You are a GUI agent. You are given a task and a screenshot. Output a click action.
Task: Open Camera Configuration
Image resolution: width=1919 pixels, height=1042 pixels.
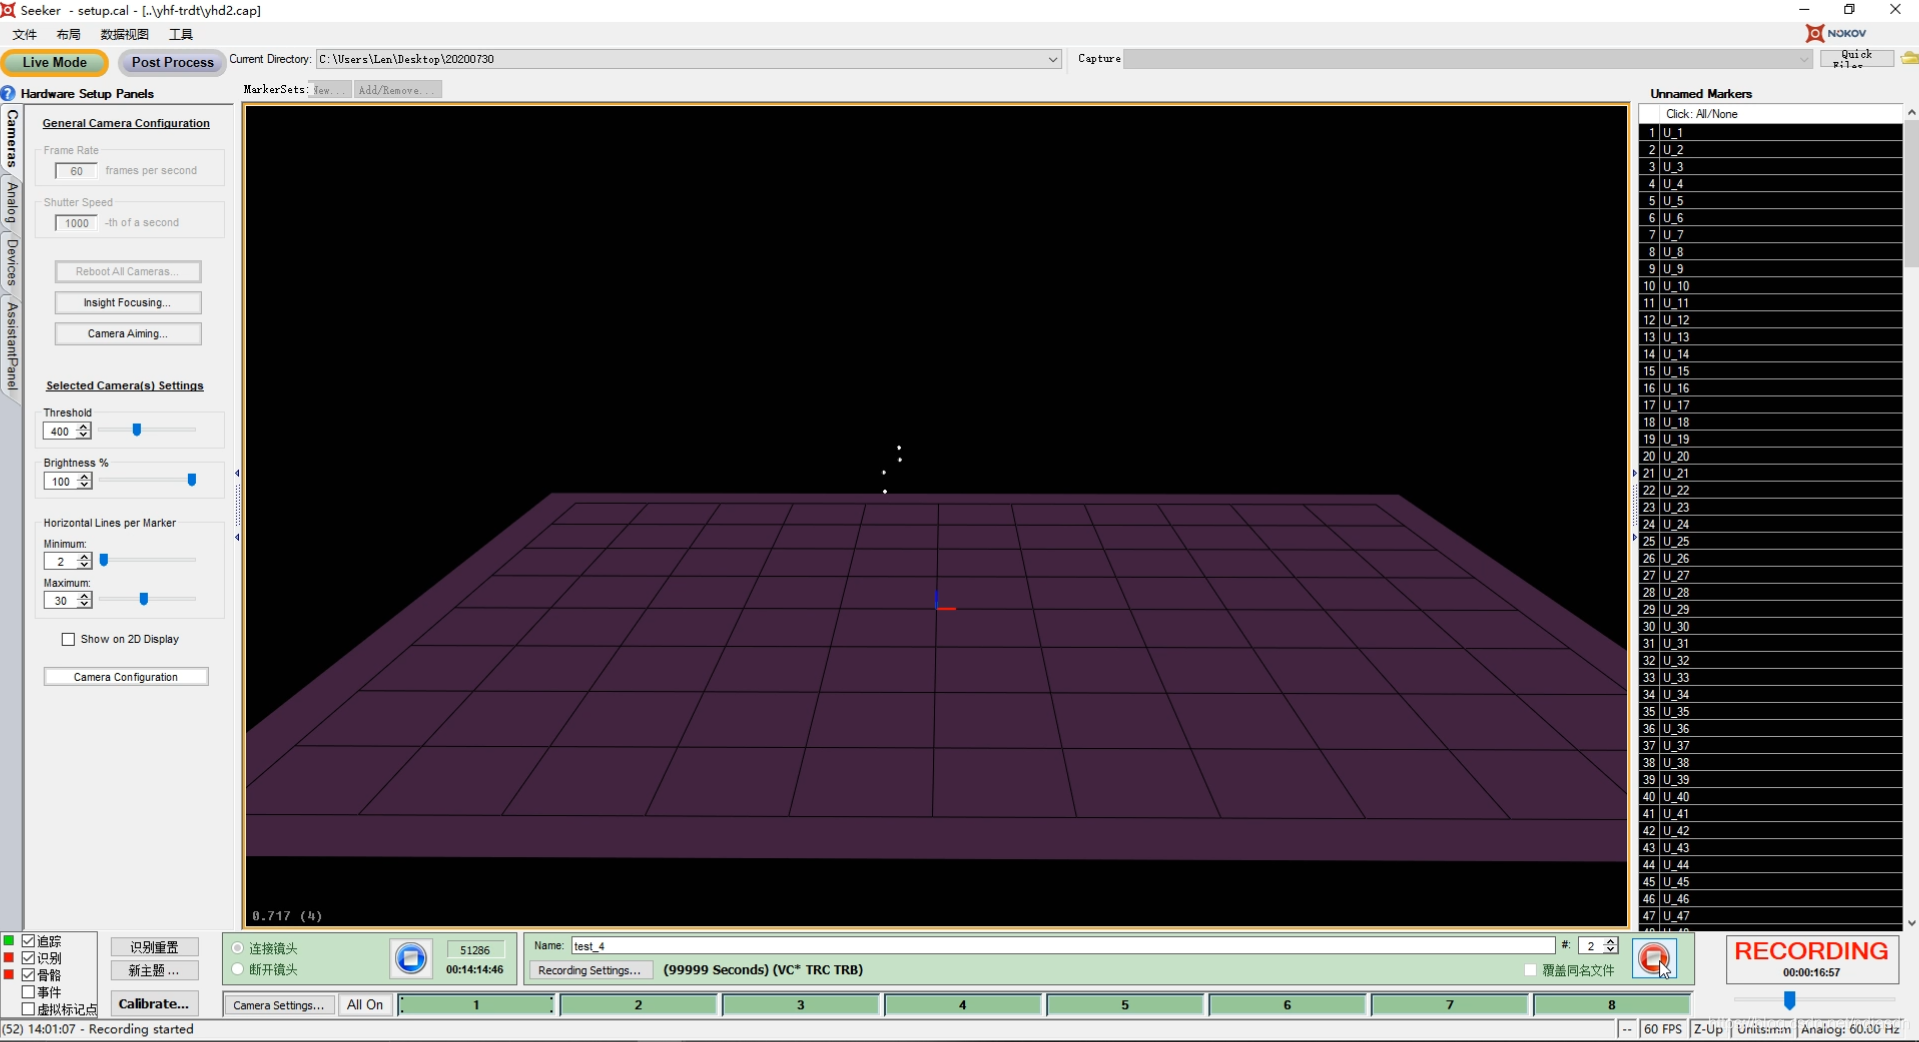click(126, 677)
